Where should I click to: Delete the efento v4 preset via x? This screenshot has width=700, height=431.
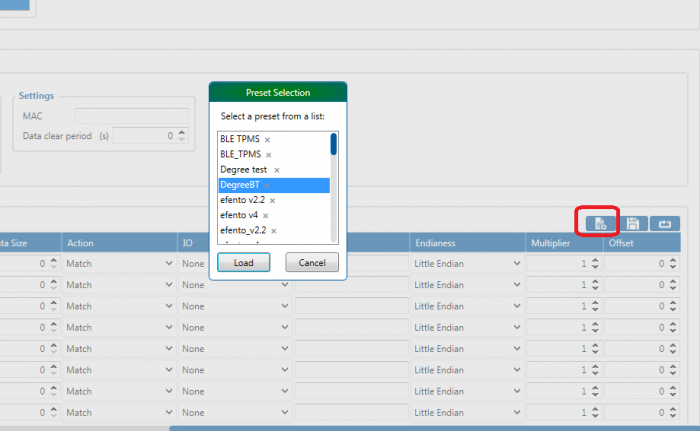click(x=265, y=215)
